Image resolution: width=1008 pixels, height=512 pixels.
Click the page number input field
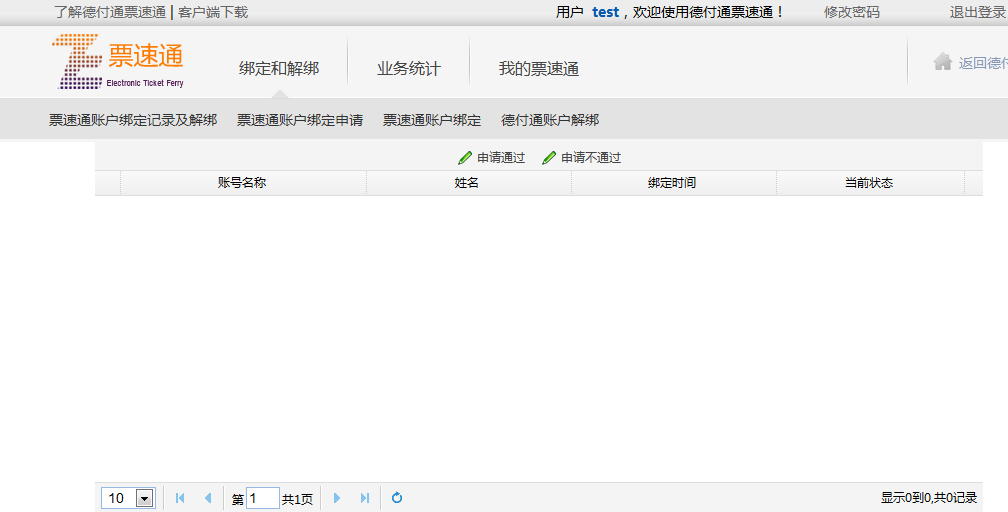click(263, 498)
